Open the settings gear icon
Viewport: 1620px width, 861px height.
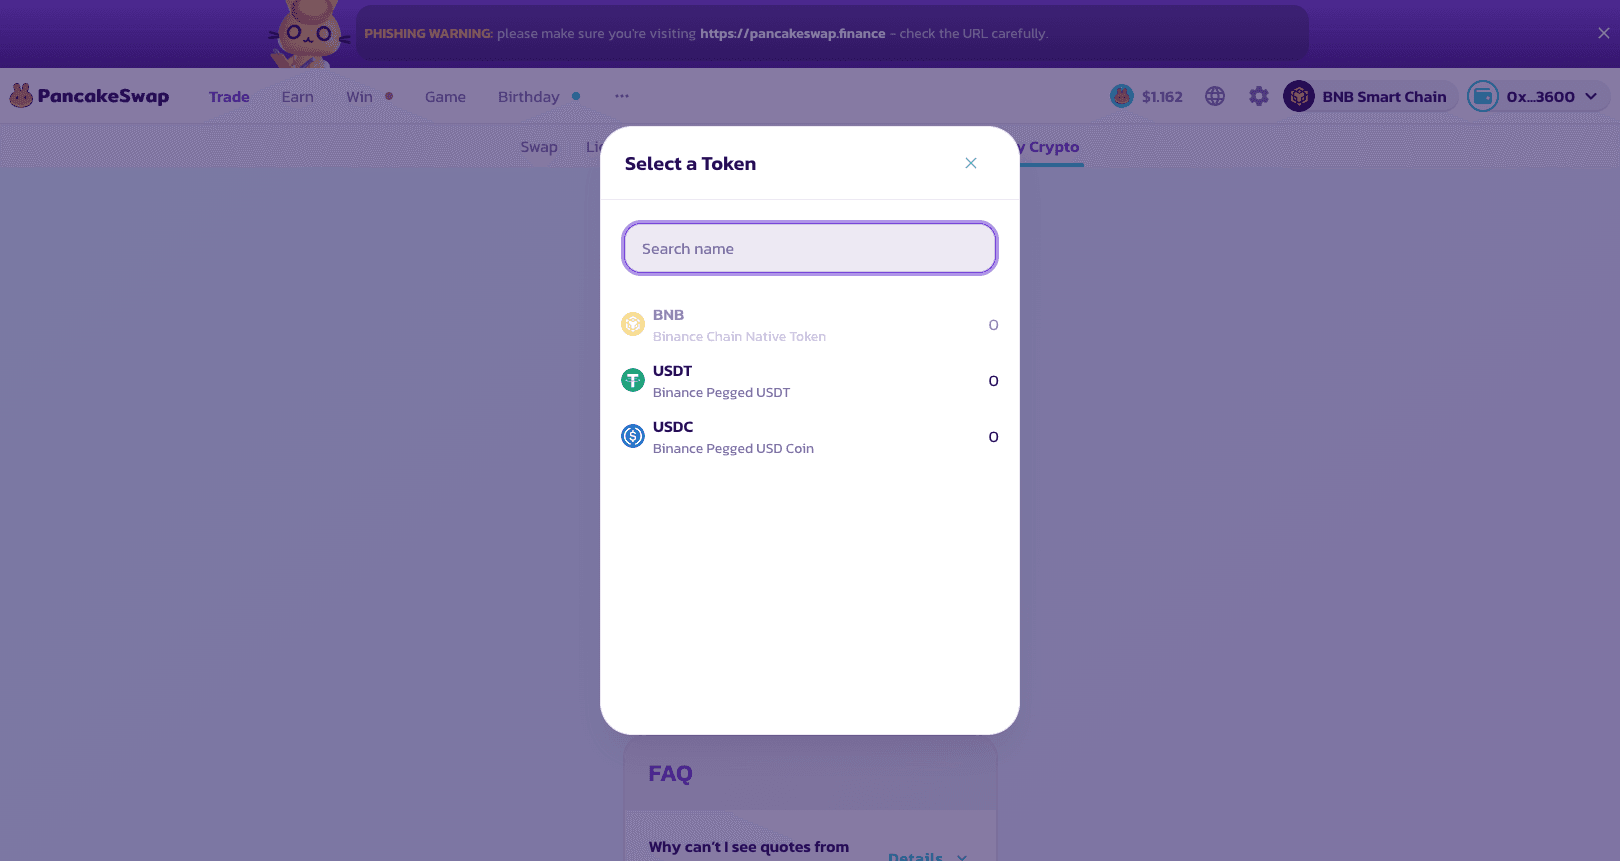(1259, 96)
